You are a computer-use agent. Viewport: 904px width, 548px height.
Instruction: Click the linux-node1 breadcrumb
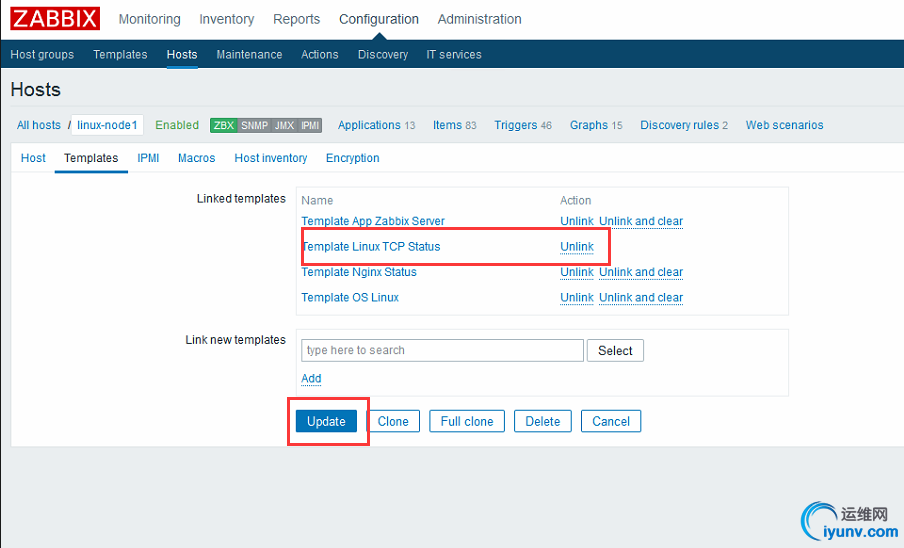click(107, 125)
